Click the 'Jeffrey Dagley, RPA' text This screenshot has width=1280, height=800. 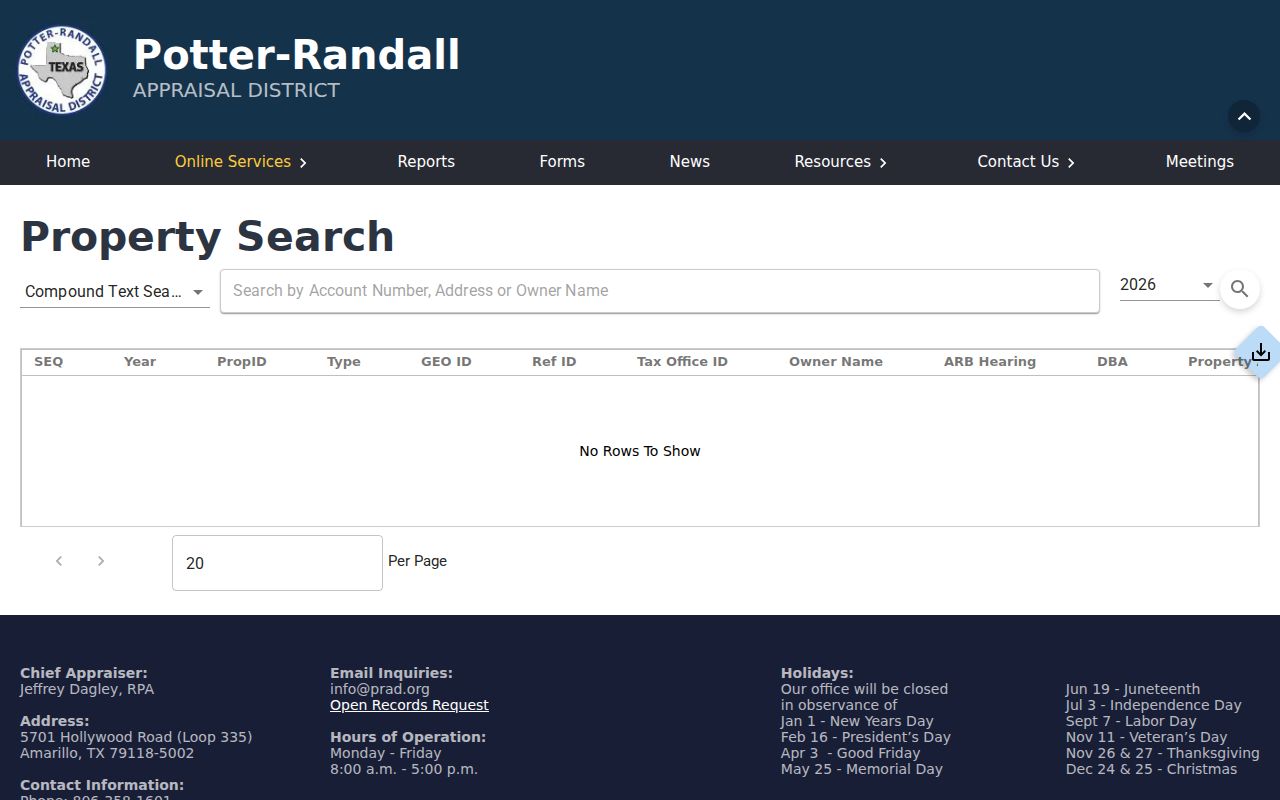tap(87, 689)
